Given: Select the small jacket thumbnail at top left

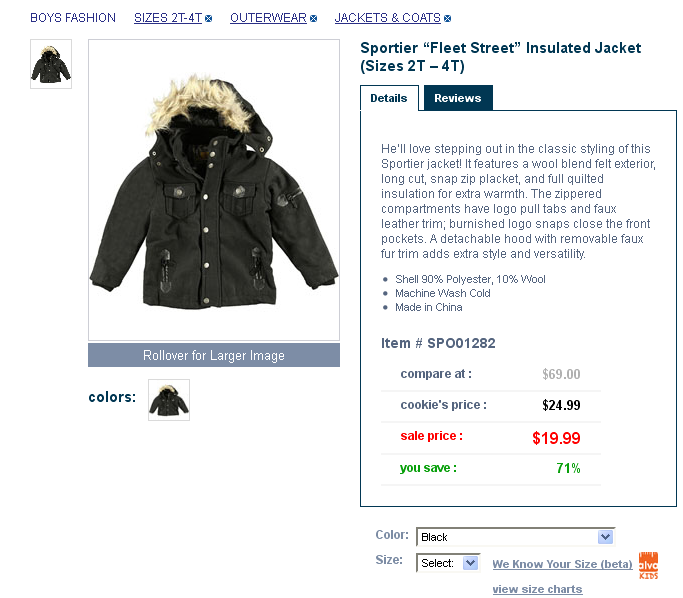Looking at the screenshot, I should point(51,64).
